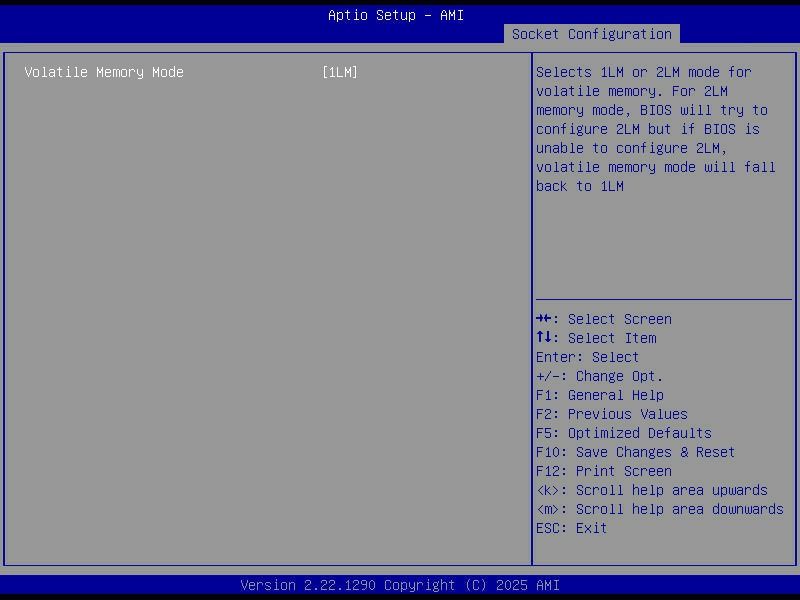Open the [1LM] option value
800x600 pixels.
tap(340, 72)
